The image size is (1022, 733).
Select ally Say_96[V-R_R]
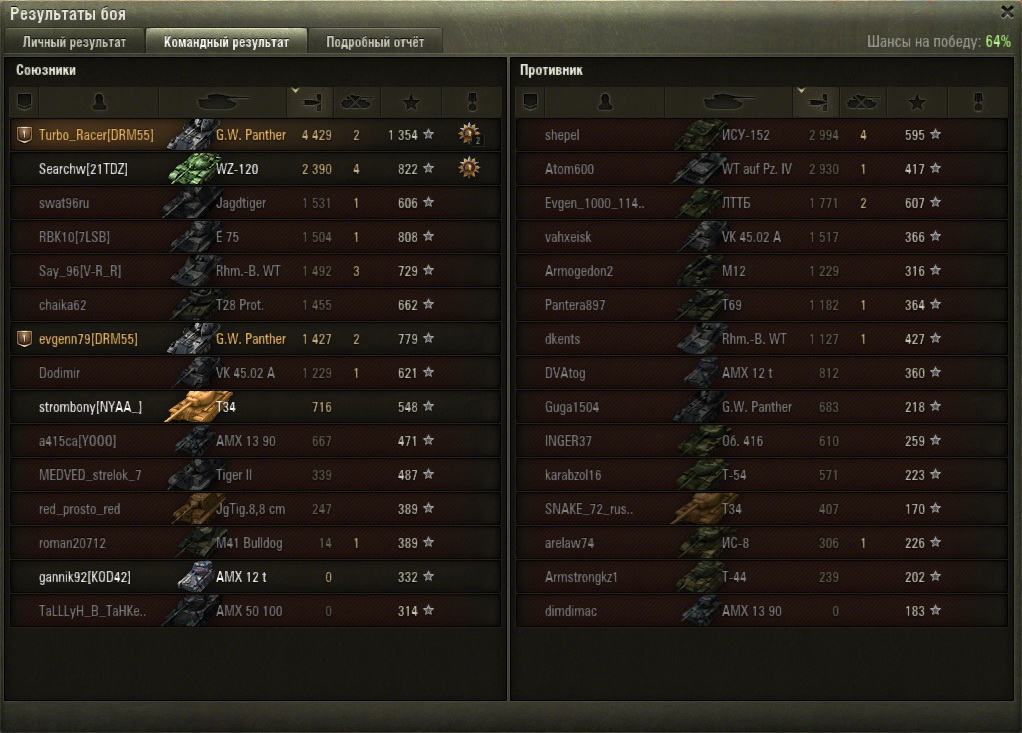80,271
